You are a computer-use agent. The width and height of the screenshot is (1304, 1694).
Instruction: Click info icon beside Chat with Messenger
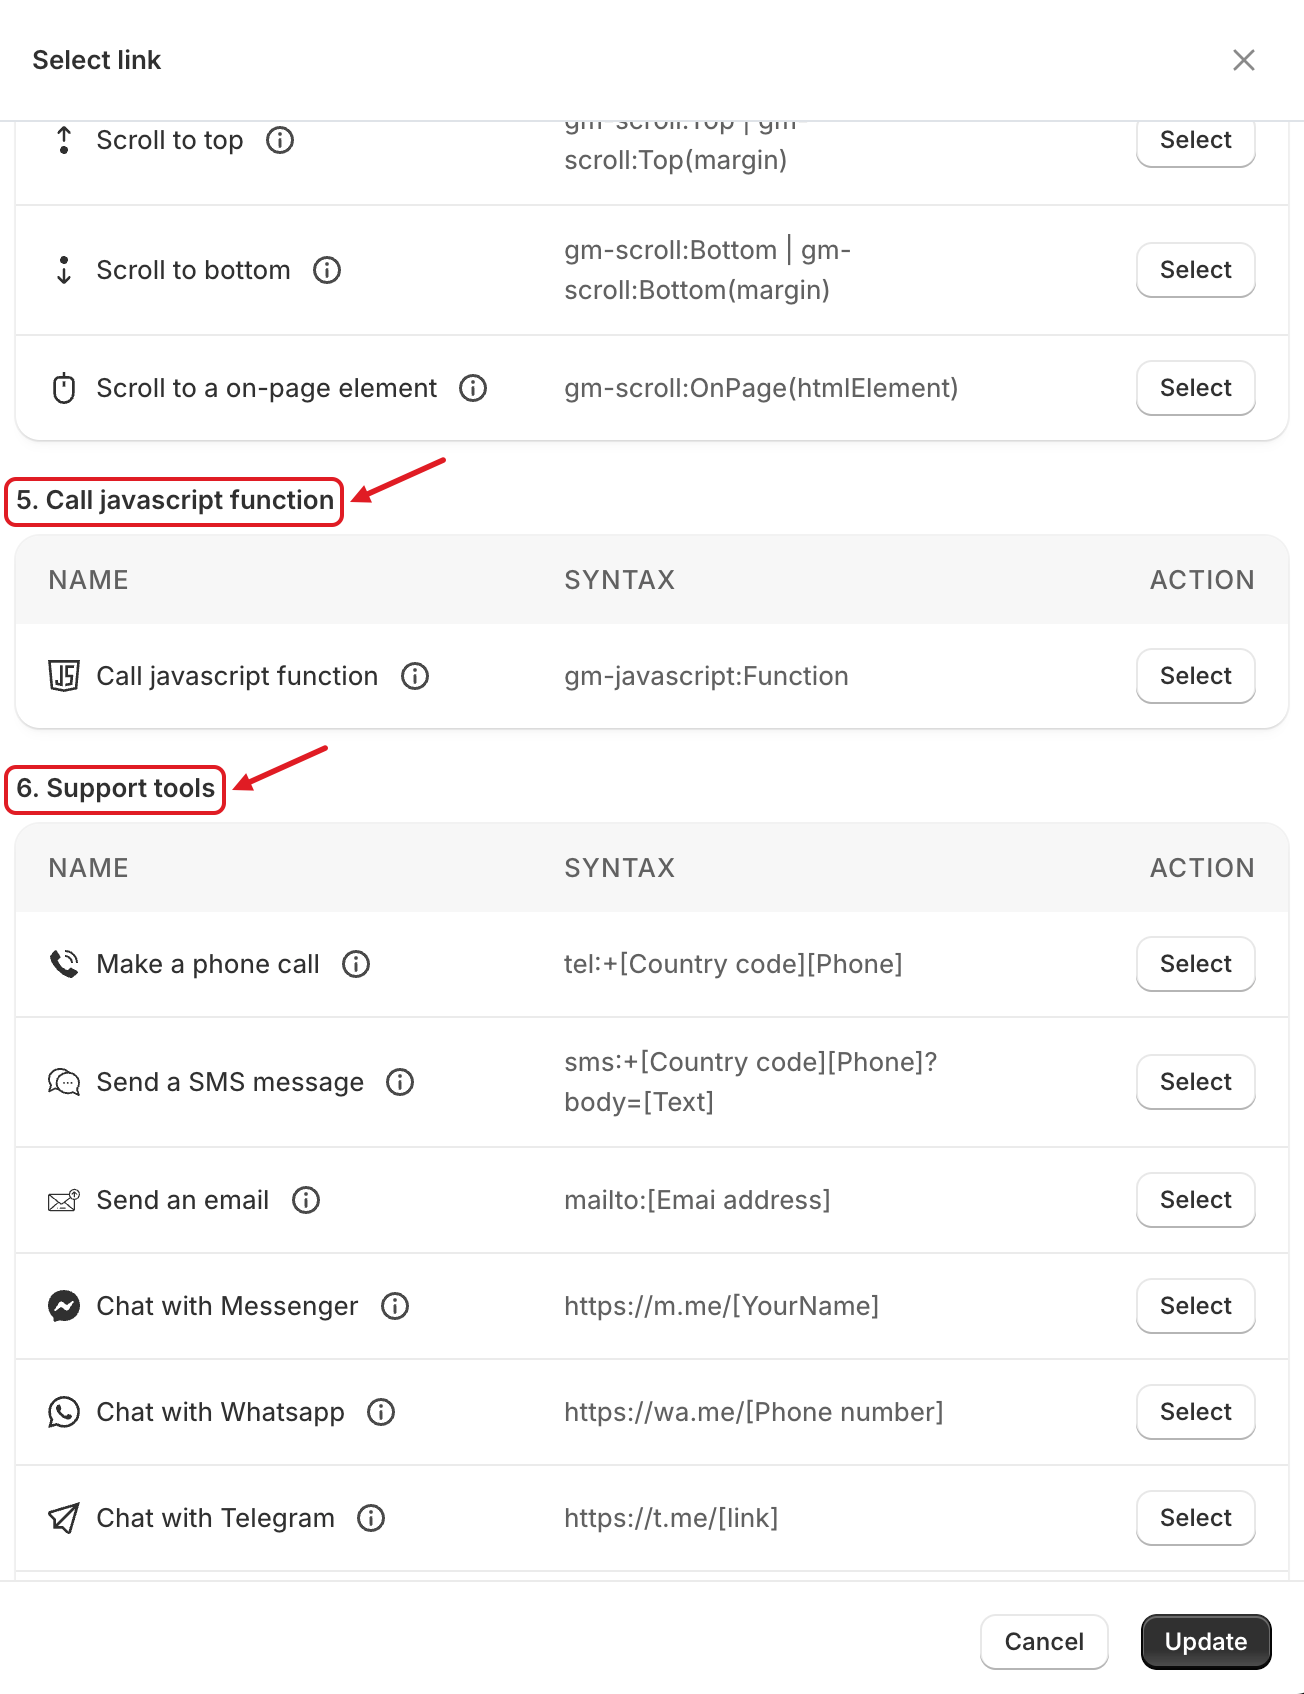tap(395, 1306)
